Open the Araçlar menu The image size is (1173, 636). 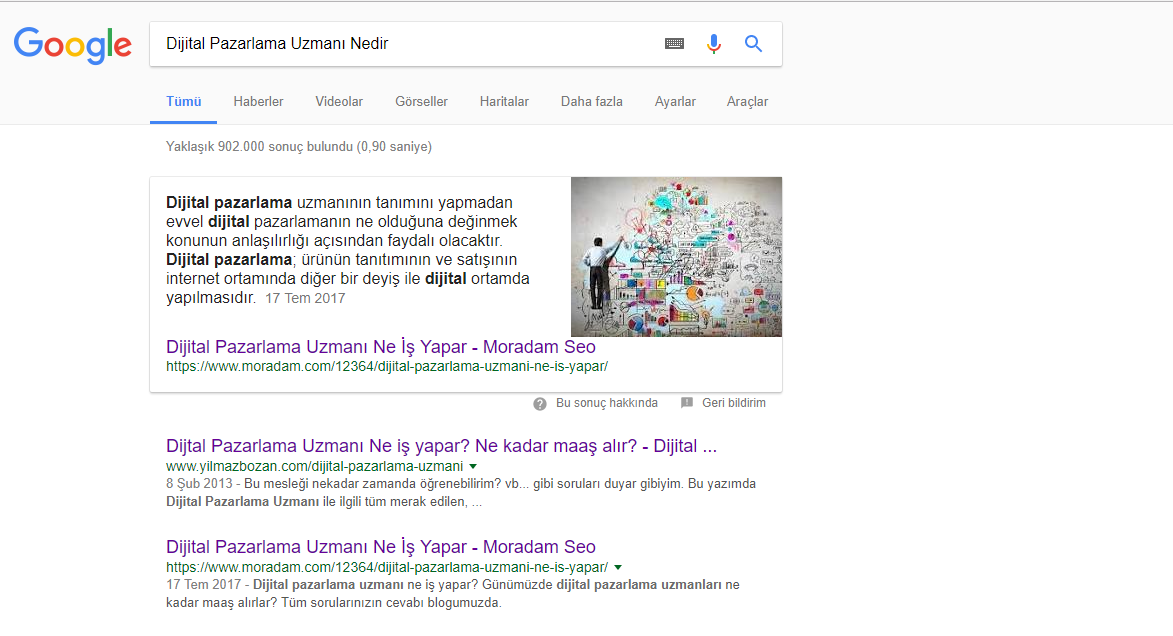coord(747,102)
